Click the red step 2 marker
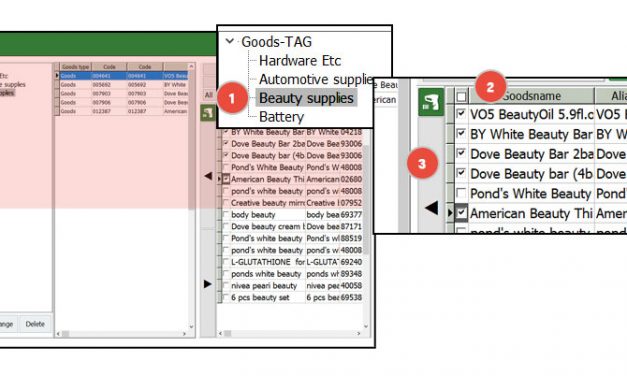627x376 pixels. pos(490,86)
